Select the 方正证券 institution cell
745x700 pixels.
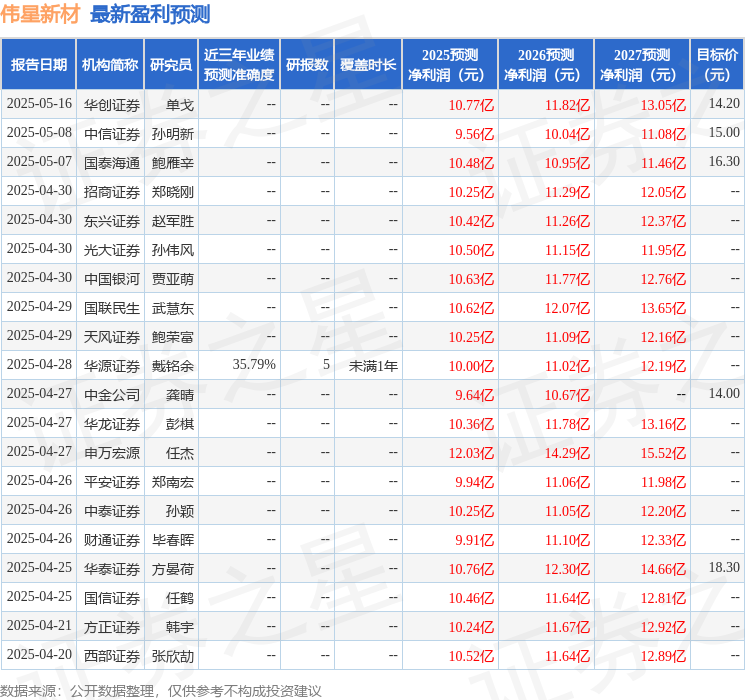[112, 627]
